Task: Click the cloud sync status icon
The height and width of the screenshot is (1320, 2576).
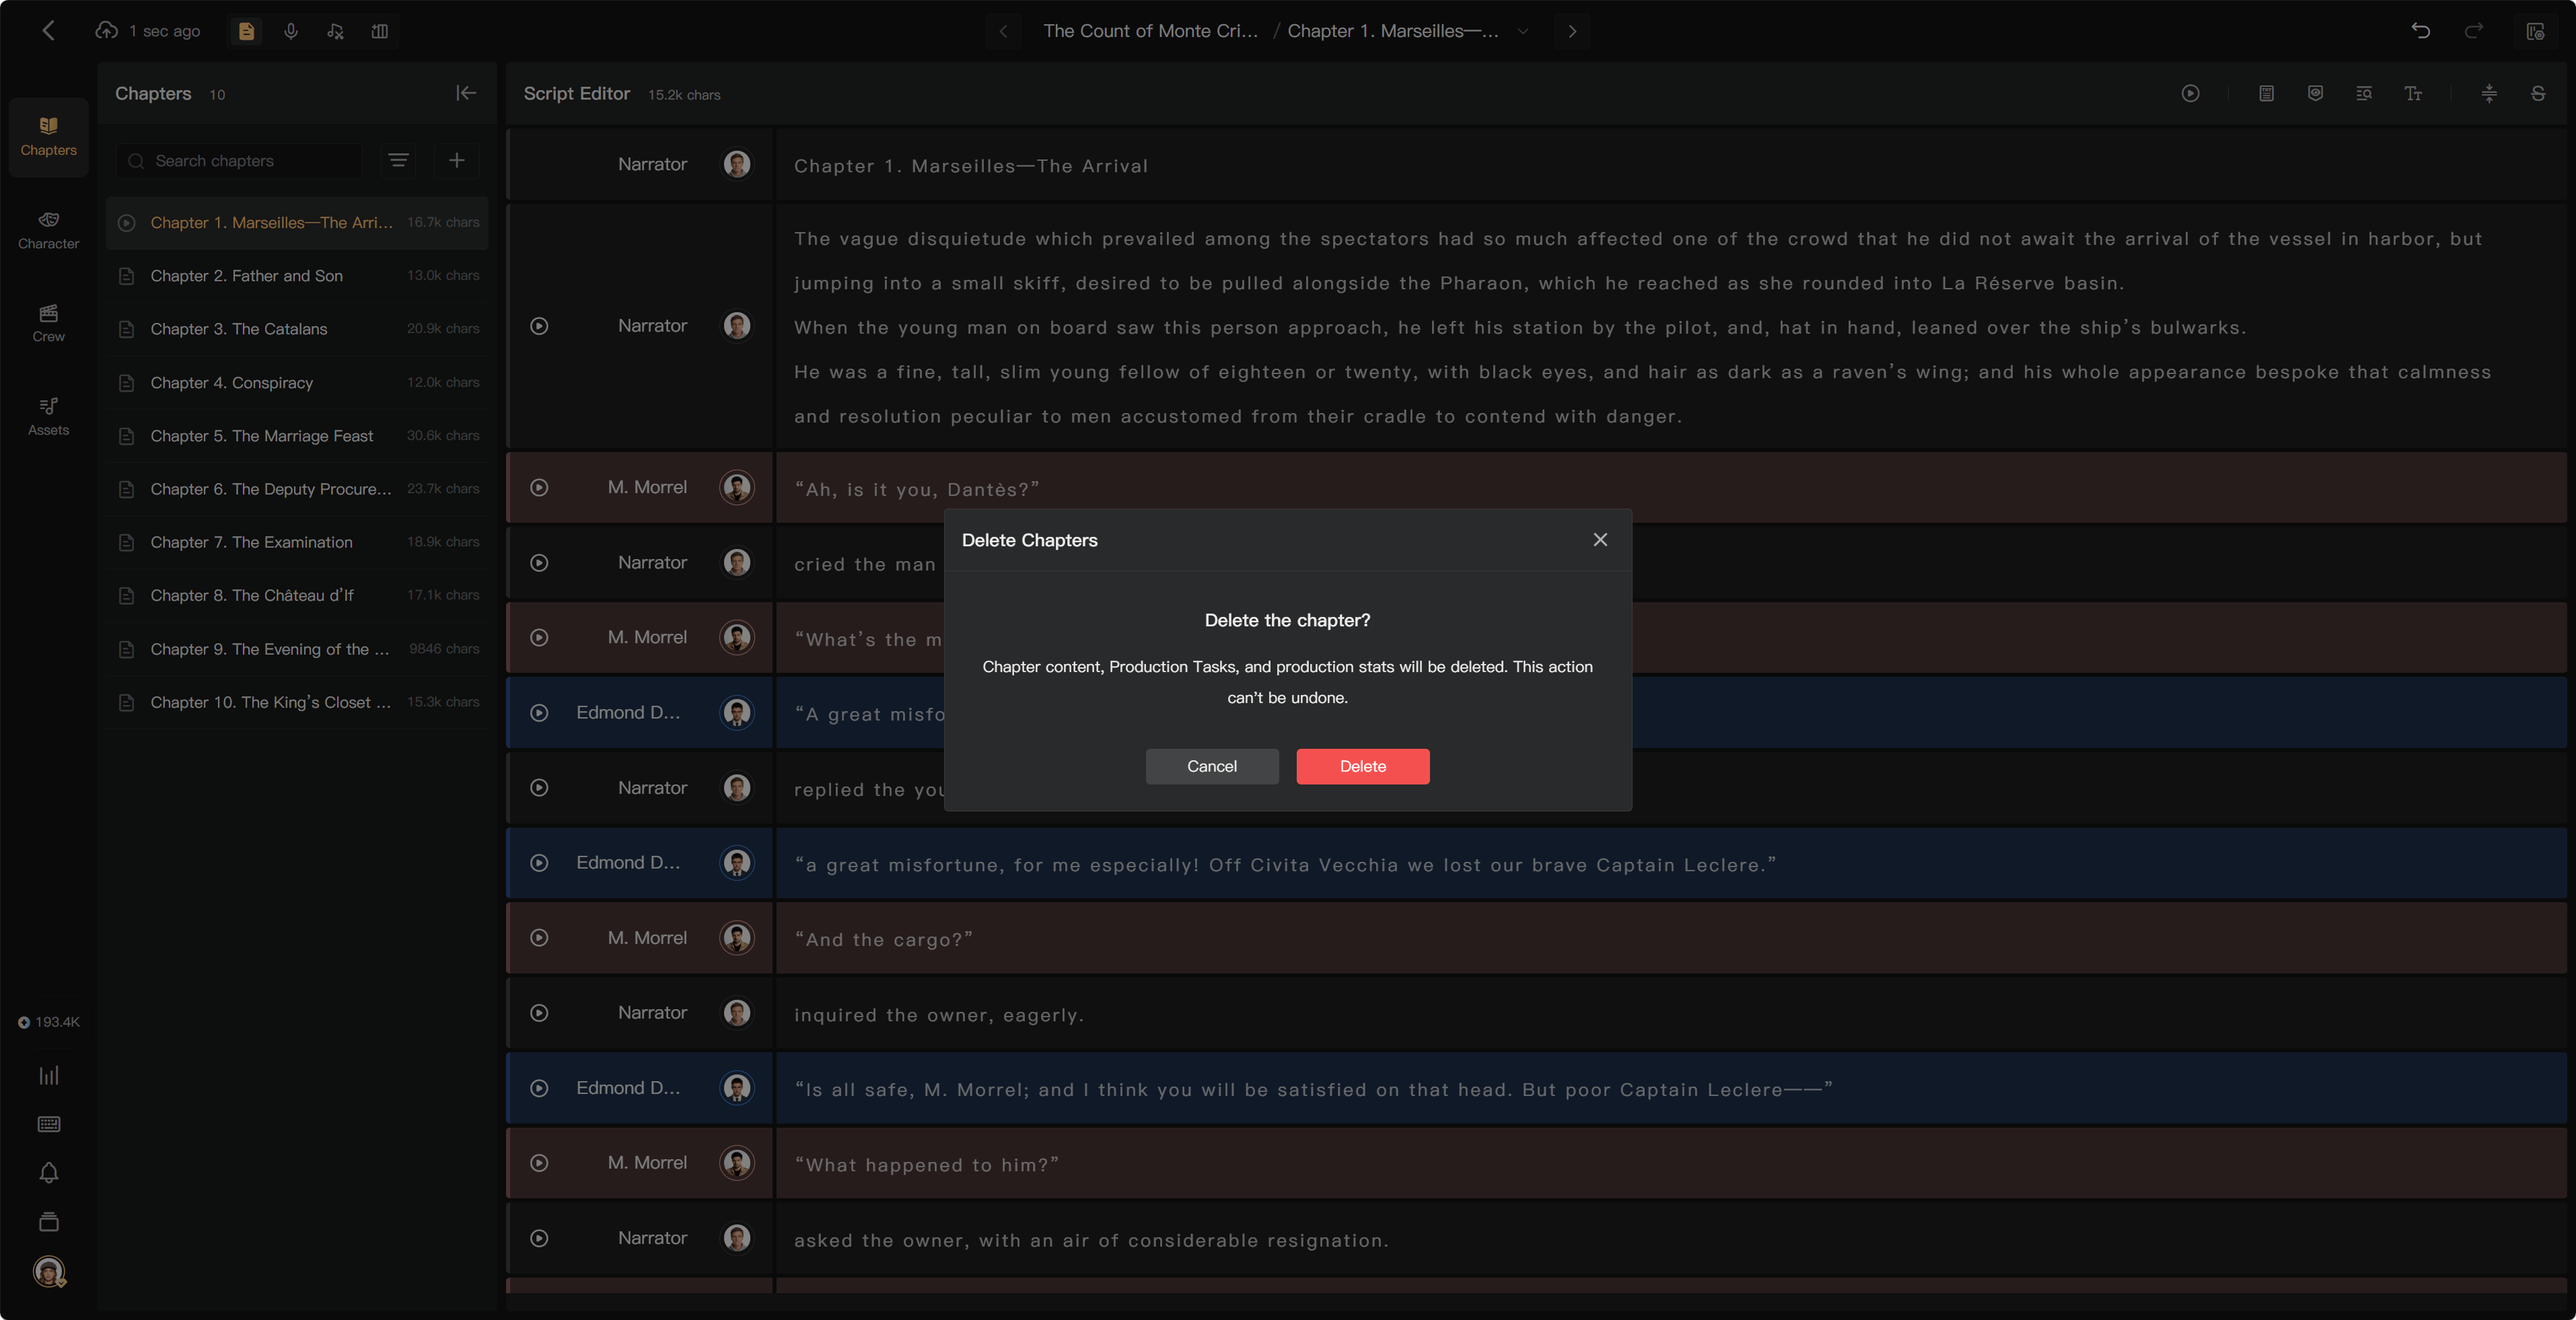Action: tap(106, 31)
